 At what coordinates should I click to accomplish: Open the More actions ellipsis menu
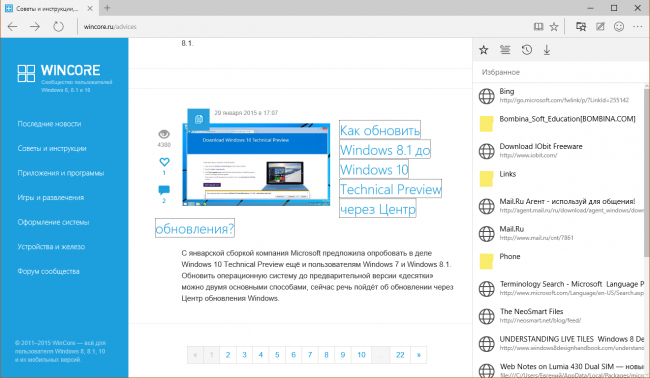(638, 27)
